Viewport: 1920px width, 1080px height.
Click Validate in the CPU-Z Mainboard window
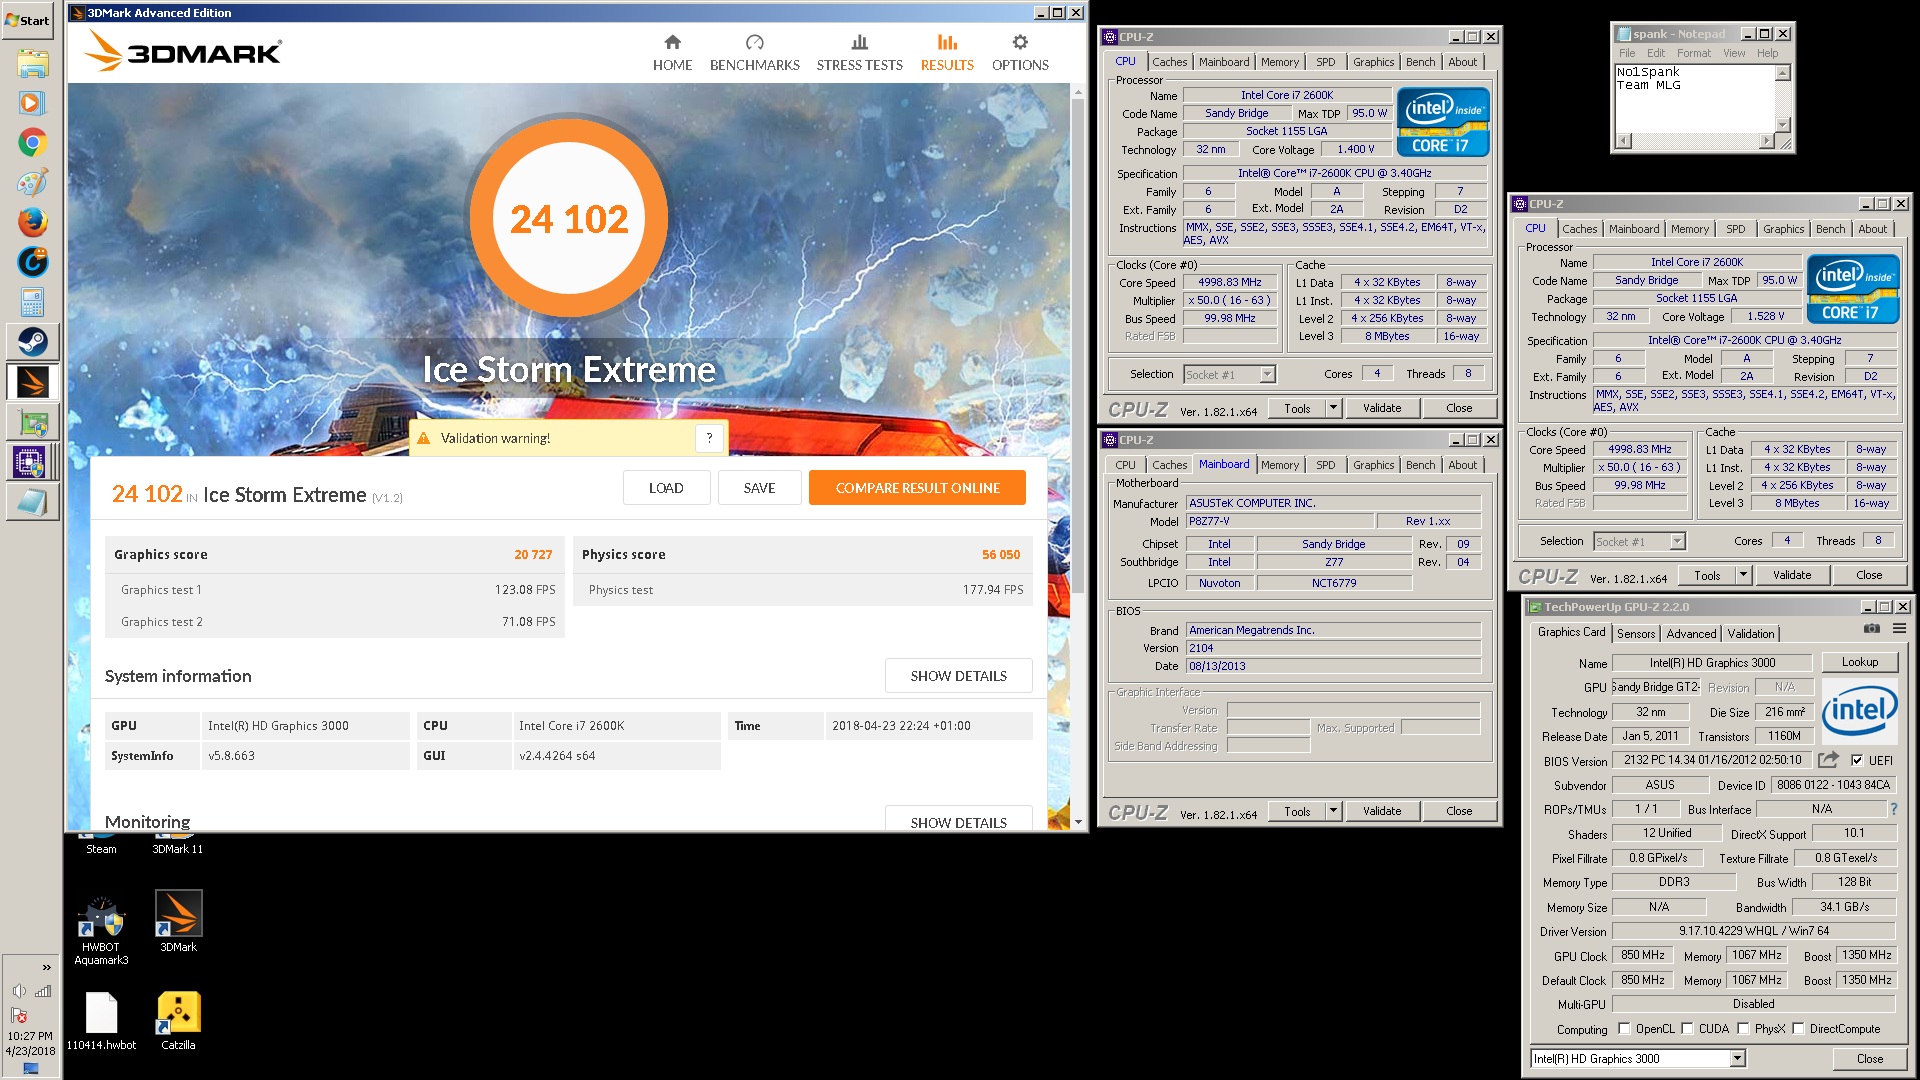1381,811
